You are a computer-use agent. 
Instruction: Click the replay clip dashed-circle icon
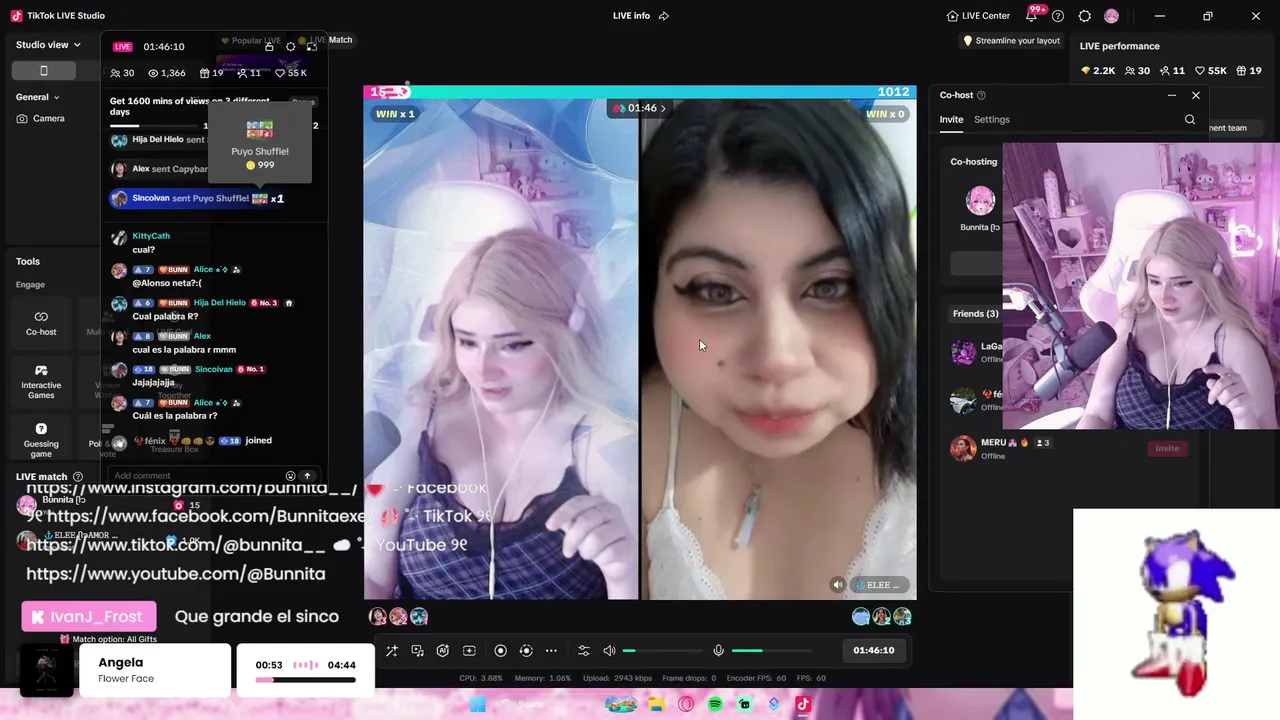pyautogui.click(x=526, y=651)
